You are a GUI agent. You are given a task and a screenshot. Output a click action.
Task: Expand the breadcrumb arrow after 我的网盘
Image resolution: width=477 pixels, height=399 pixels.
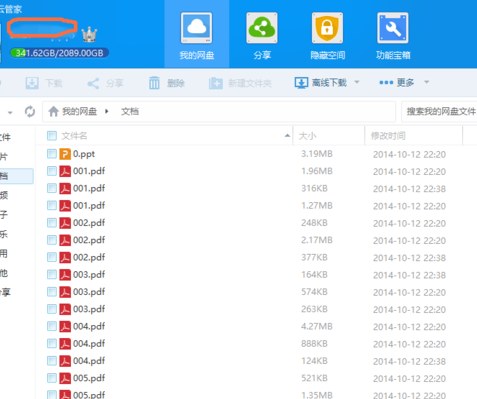(107, 111)
